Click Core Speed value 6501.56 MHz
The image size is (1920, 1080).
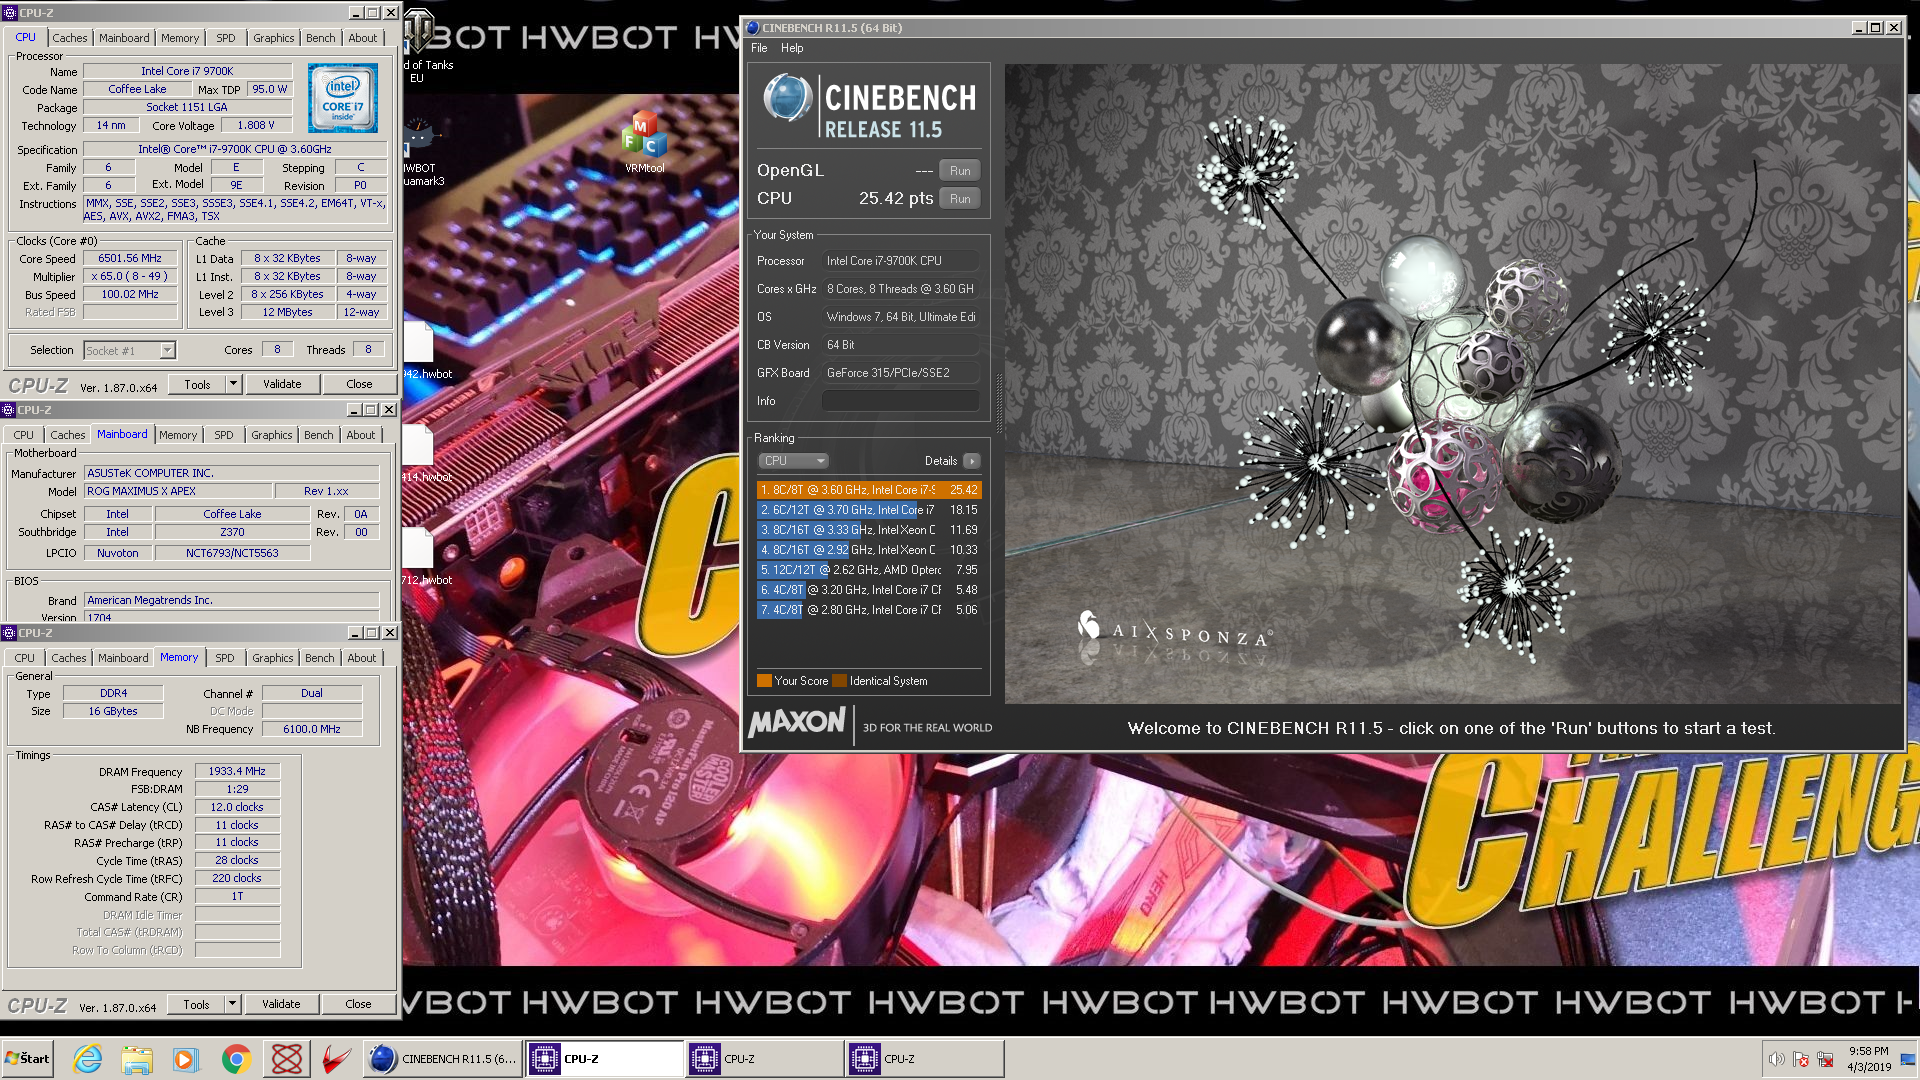pos(130,258)
